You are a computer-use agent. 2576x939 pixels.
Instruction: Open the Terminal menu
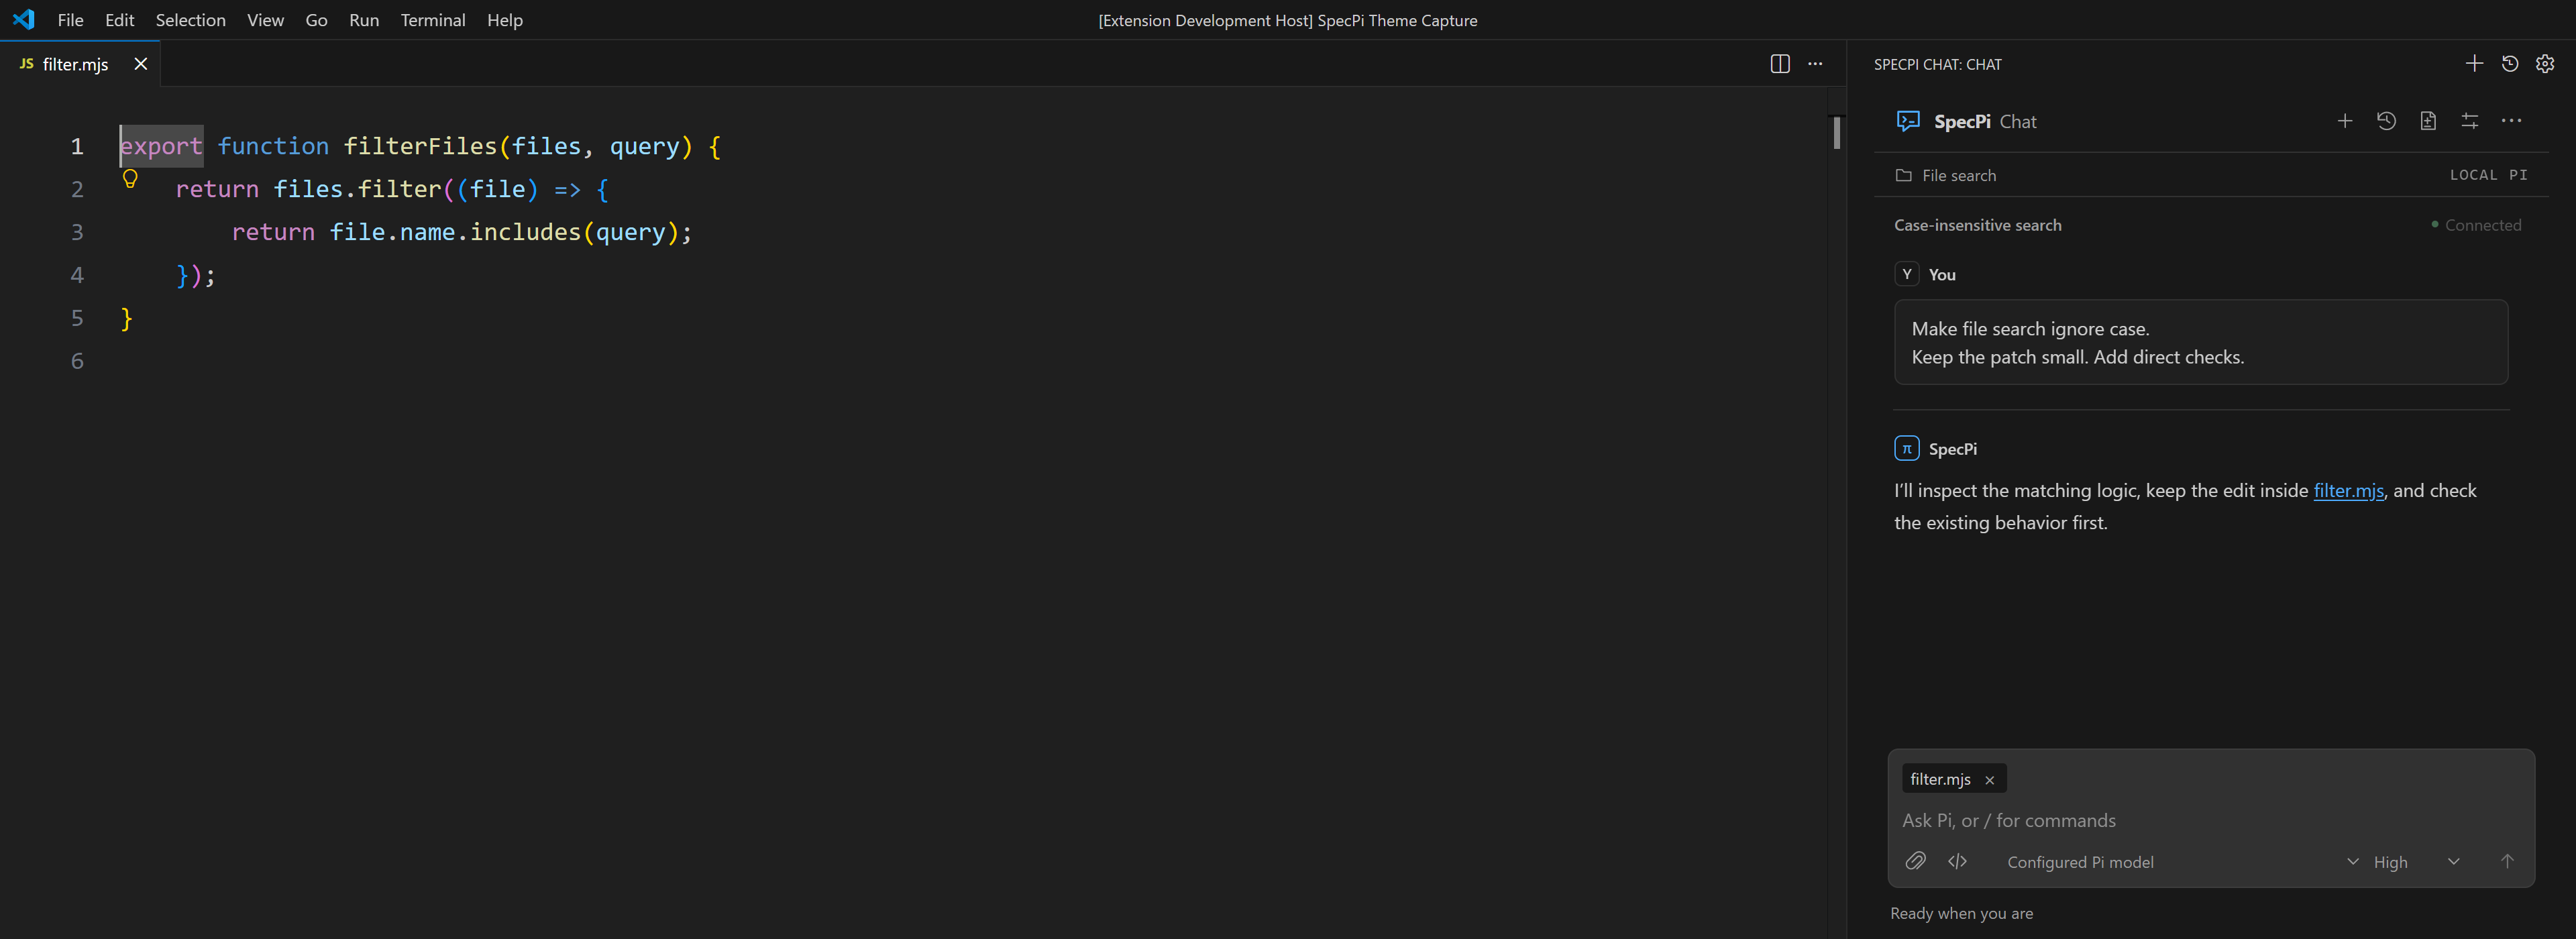[432, 20]
